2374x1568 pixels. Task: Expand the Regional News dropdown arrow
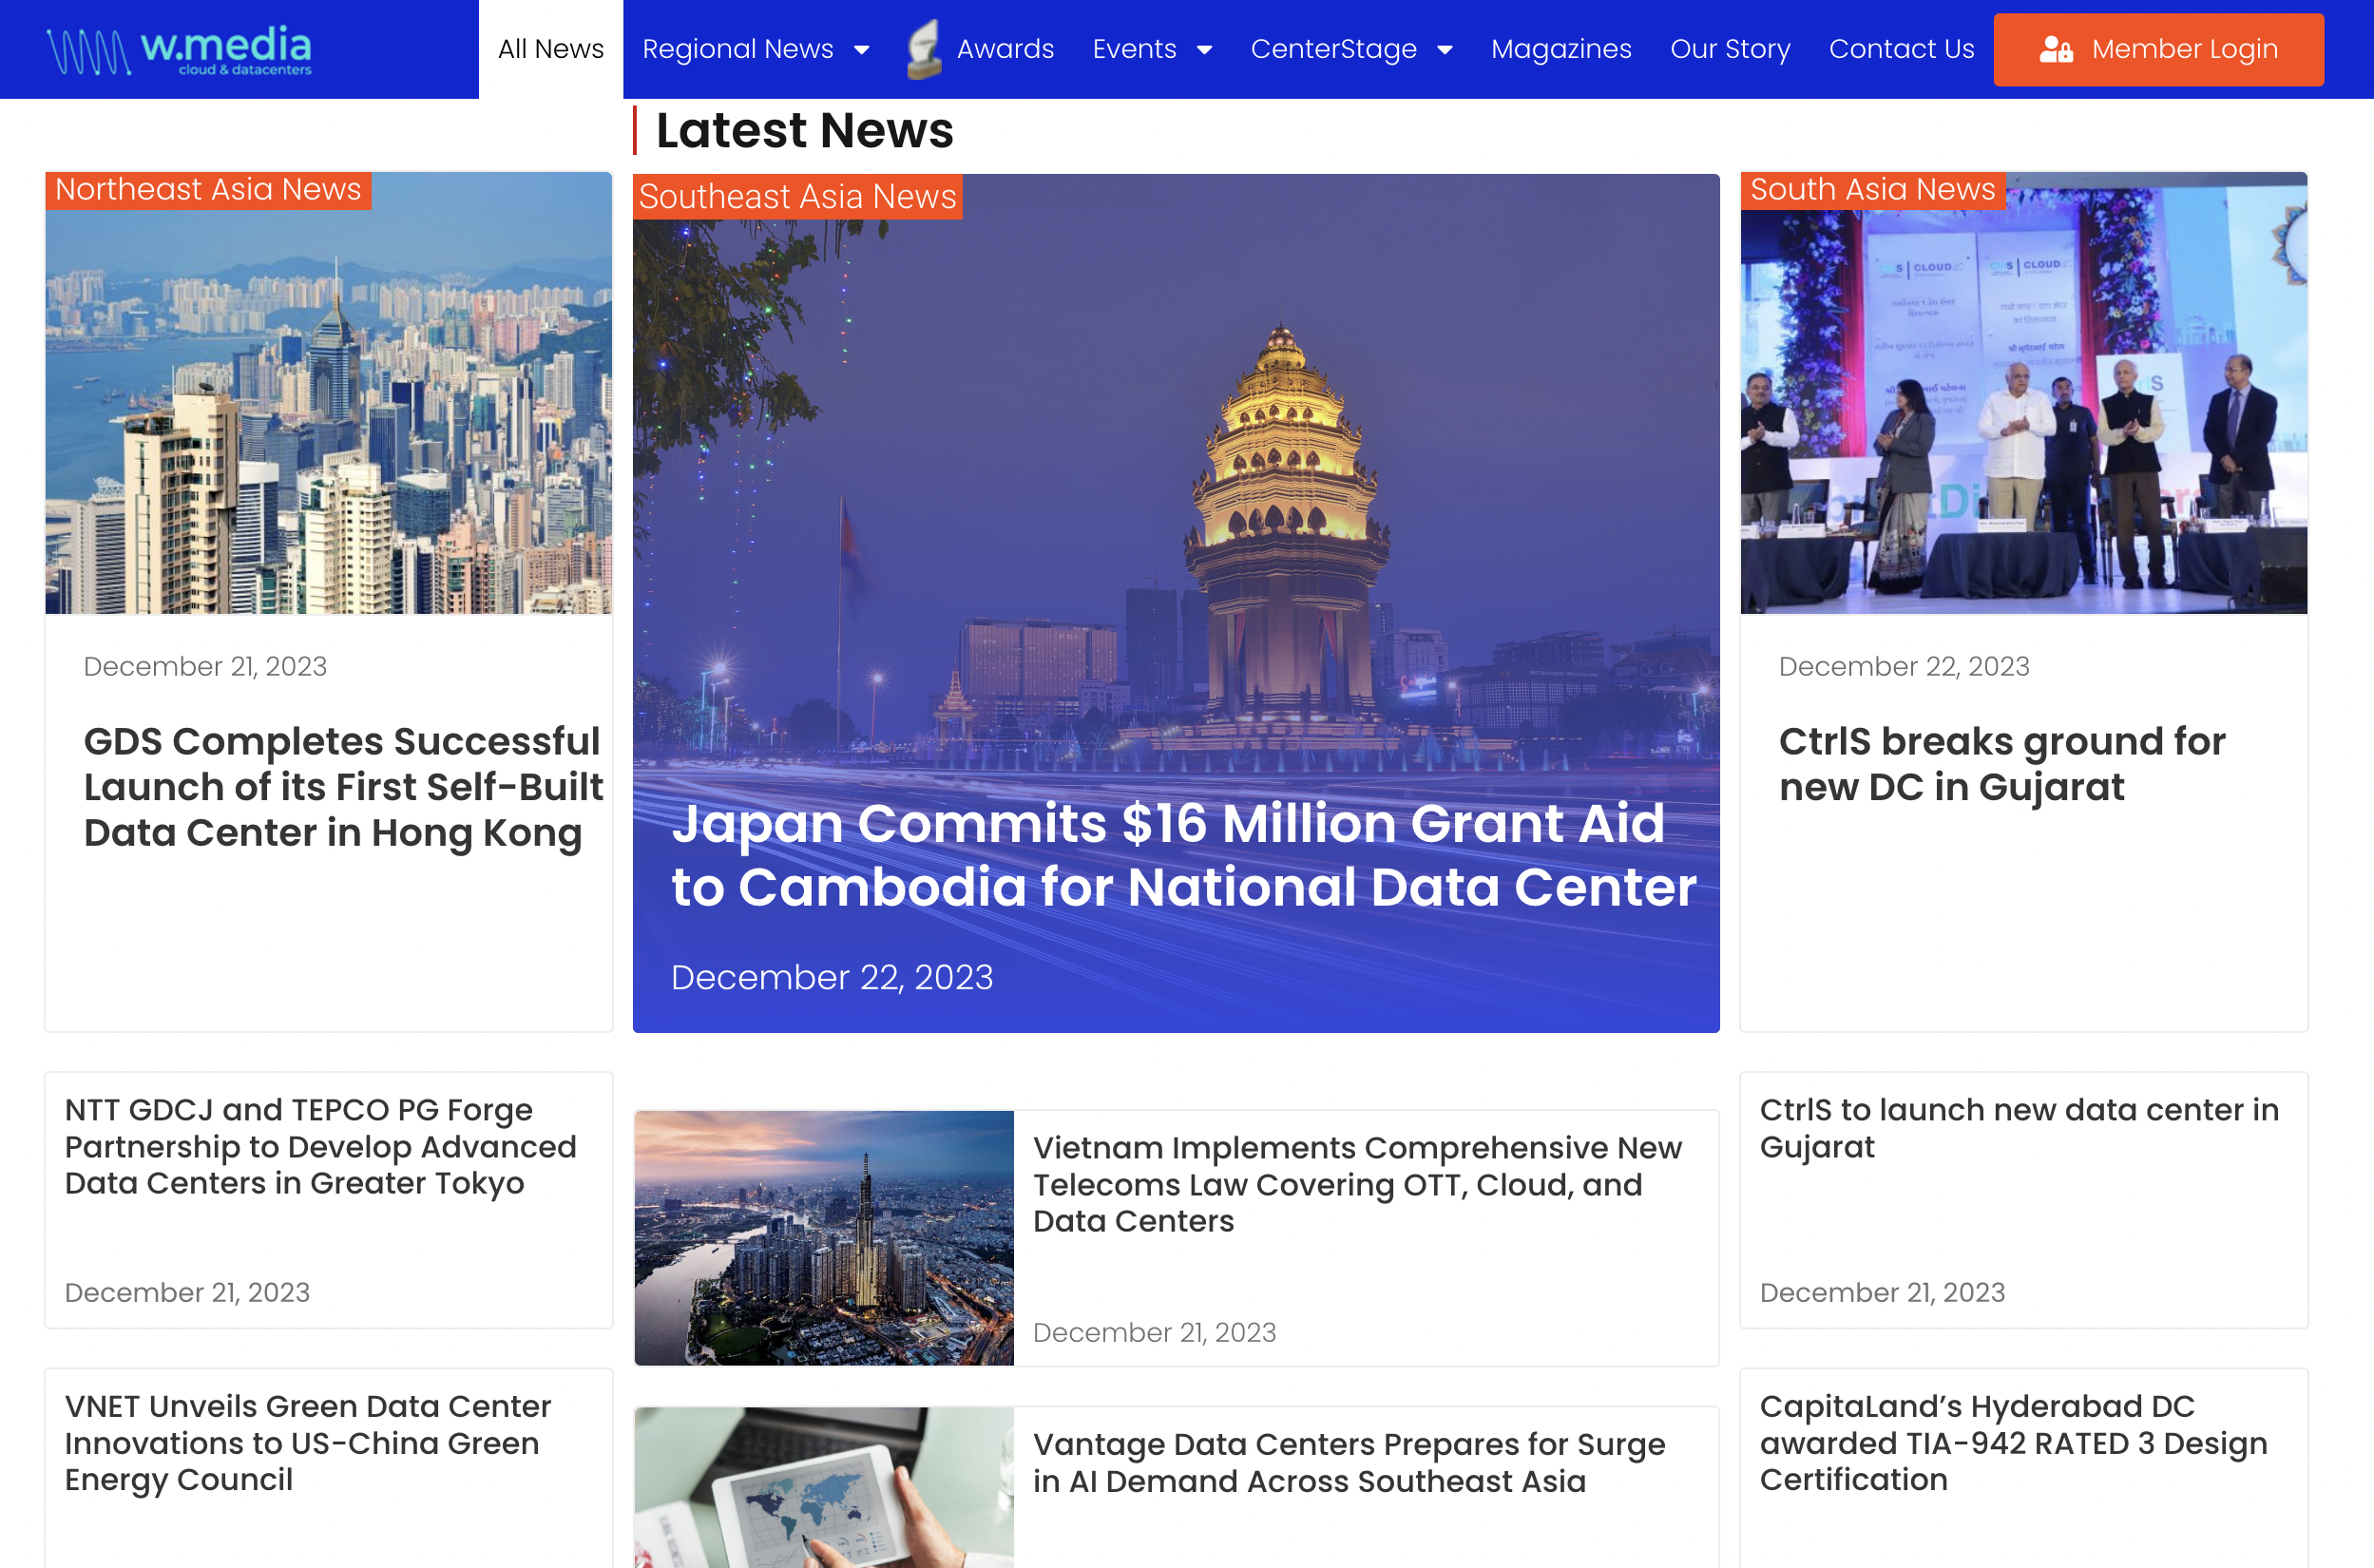pos(862,49)
